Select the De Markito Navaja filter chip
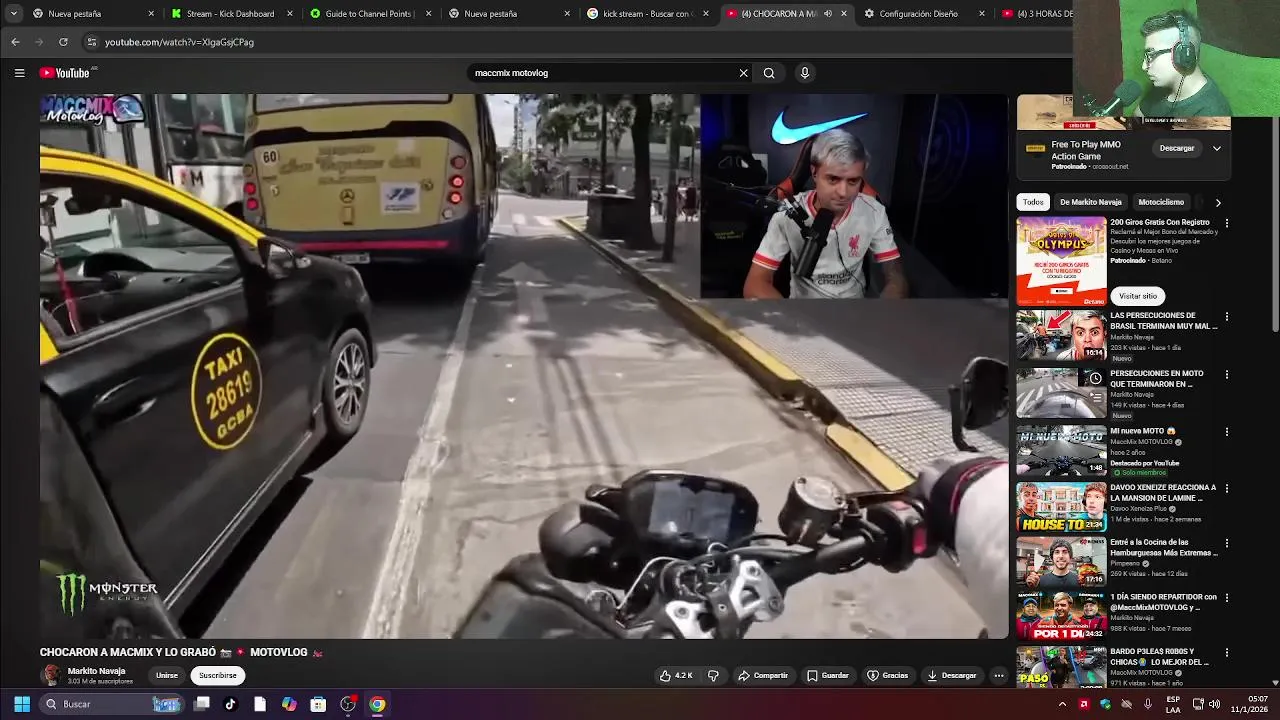1280x720 pixels. [1091, 202]
